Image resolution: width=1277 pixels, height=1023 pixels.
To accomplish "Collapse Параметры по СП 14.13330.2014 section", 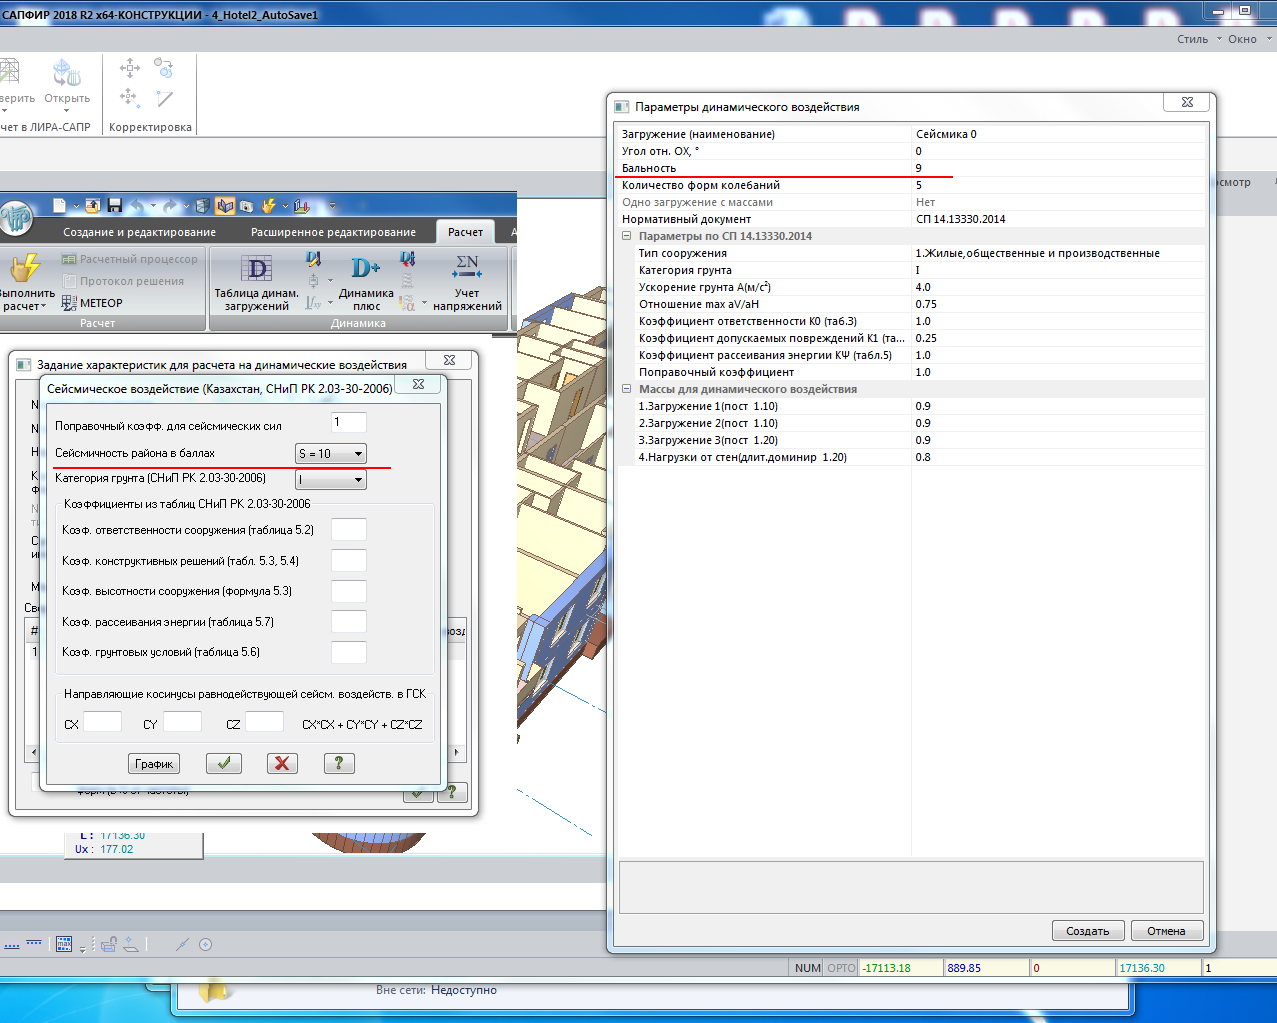I will click(627, 236).
